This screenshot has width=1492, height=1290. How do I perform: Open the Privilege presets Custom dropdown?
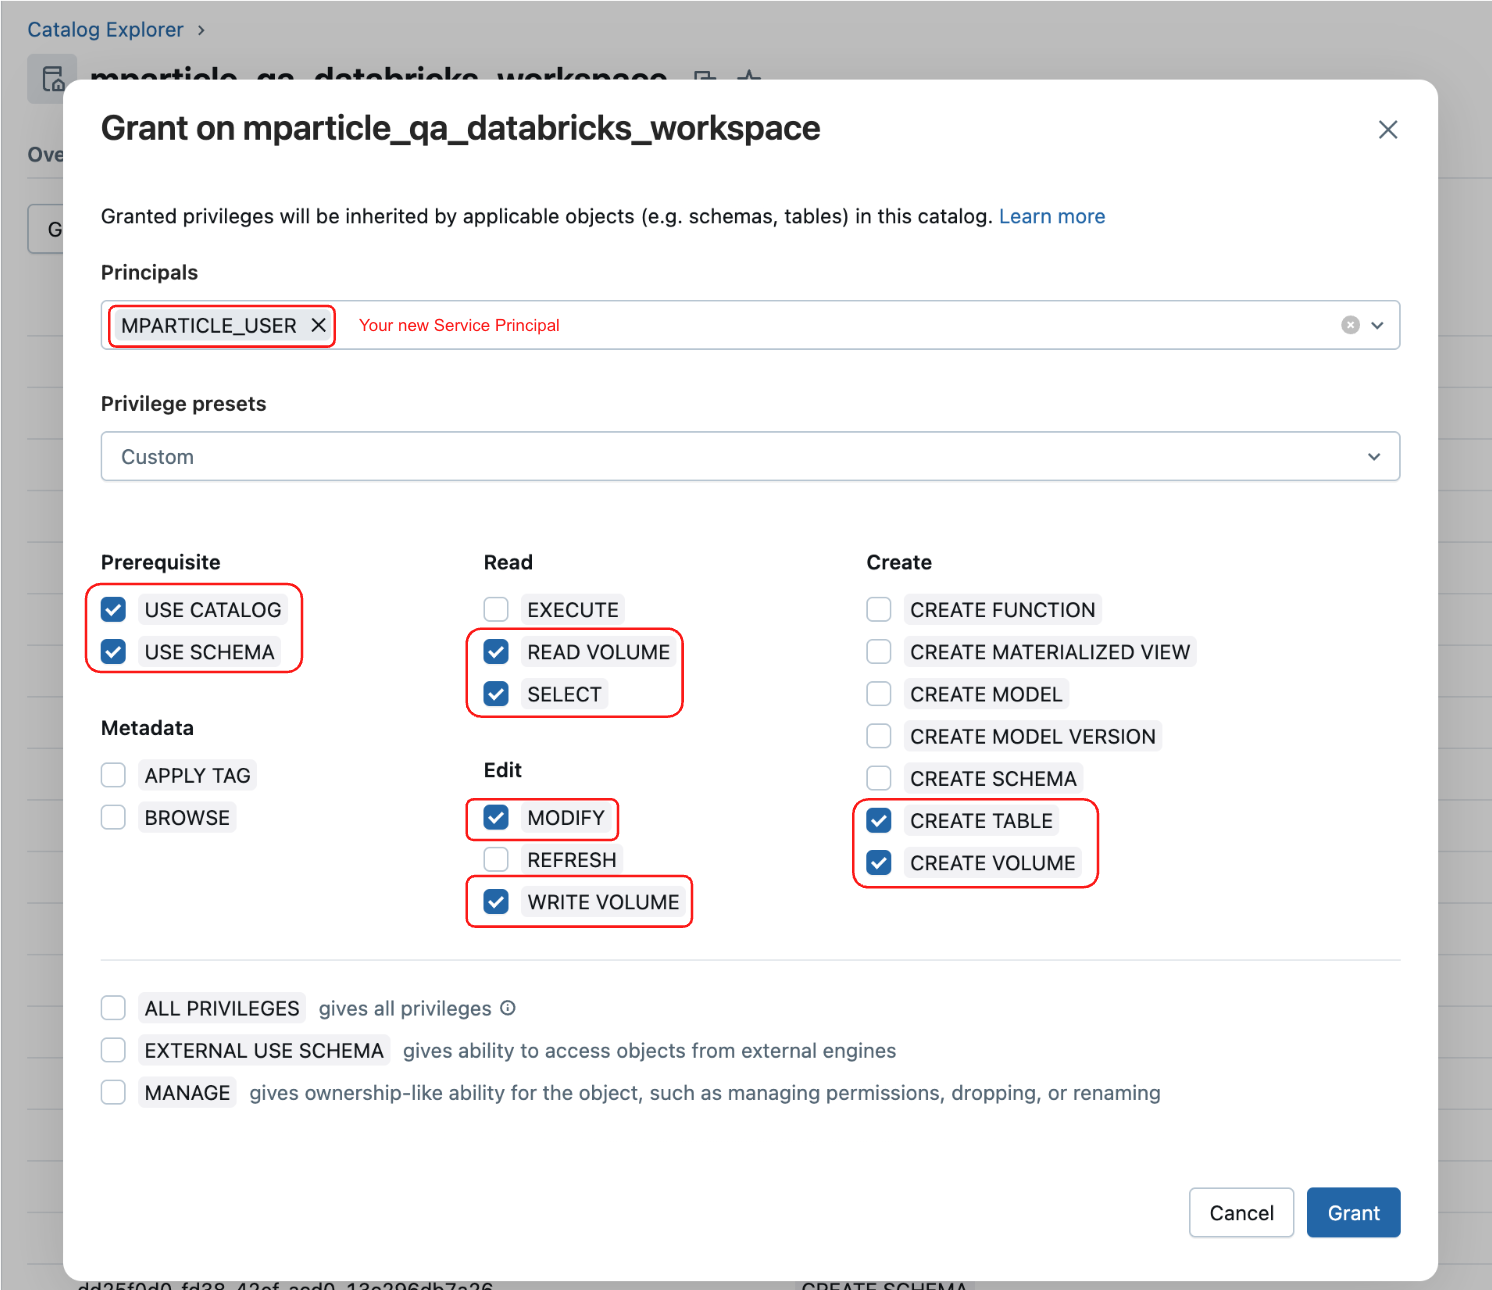tap(750, 456)
